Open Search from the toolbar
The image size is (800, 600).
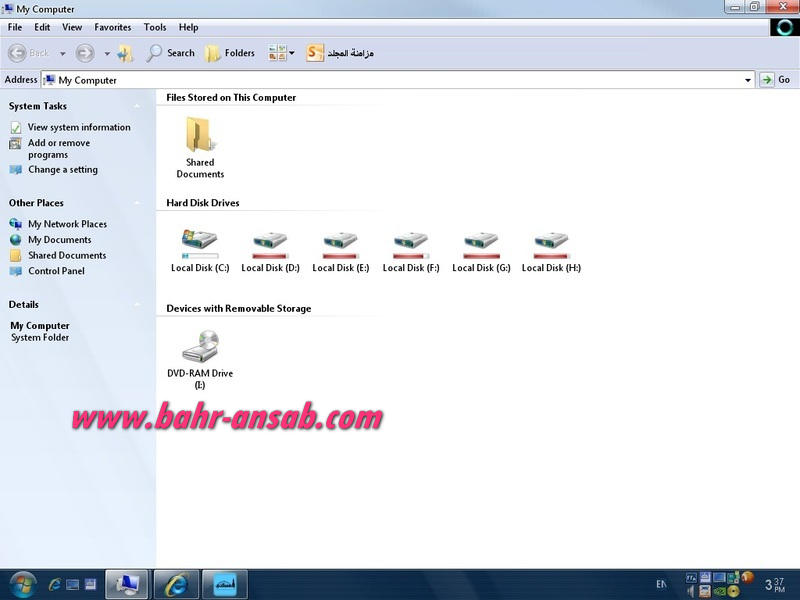point(170,53)
